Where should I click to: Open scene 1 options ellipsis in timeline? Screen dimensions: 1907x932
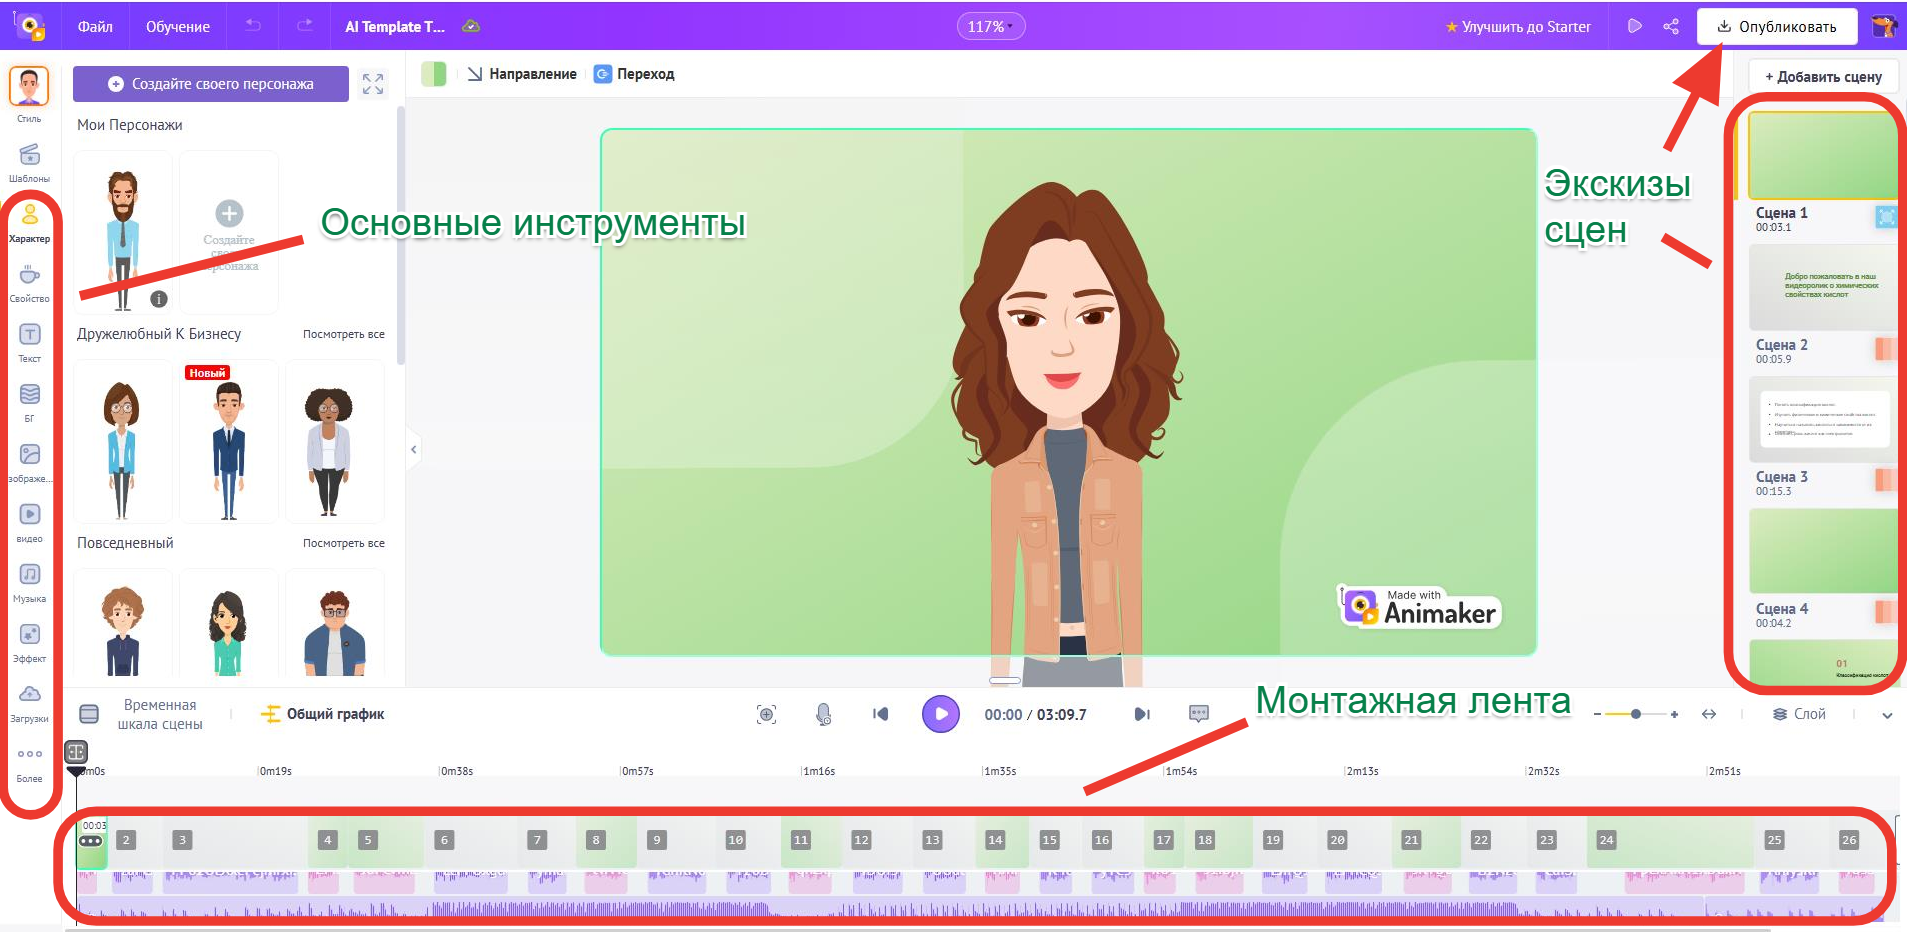pyautogui.click(x=91, y=841)
